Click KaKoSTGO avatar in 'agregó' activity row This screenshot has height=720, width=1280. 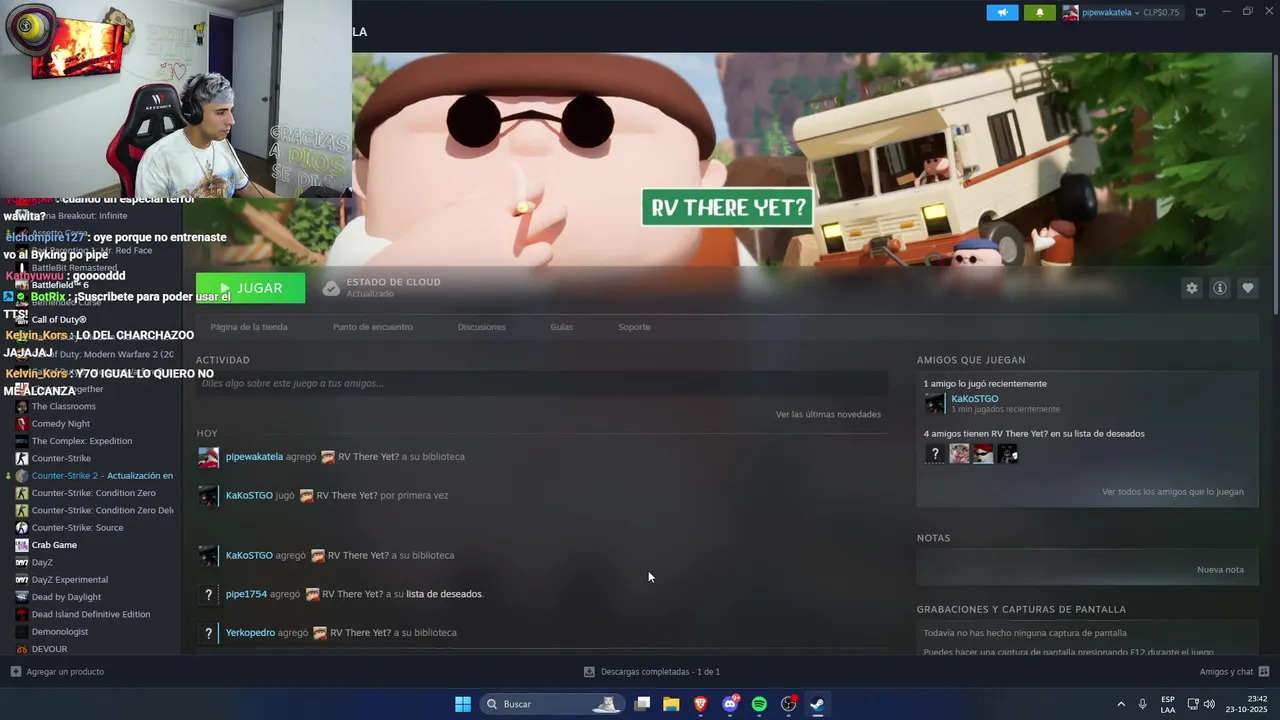208,556
